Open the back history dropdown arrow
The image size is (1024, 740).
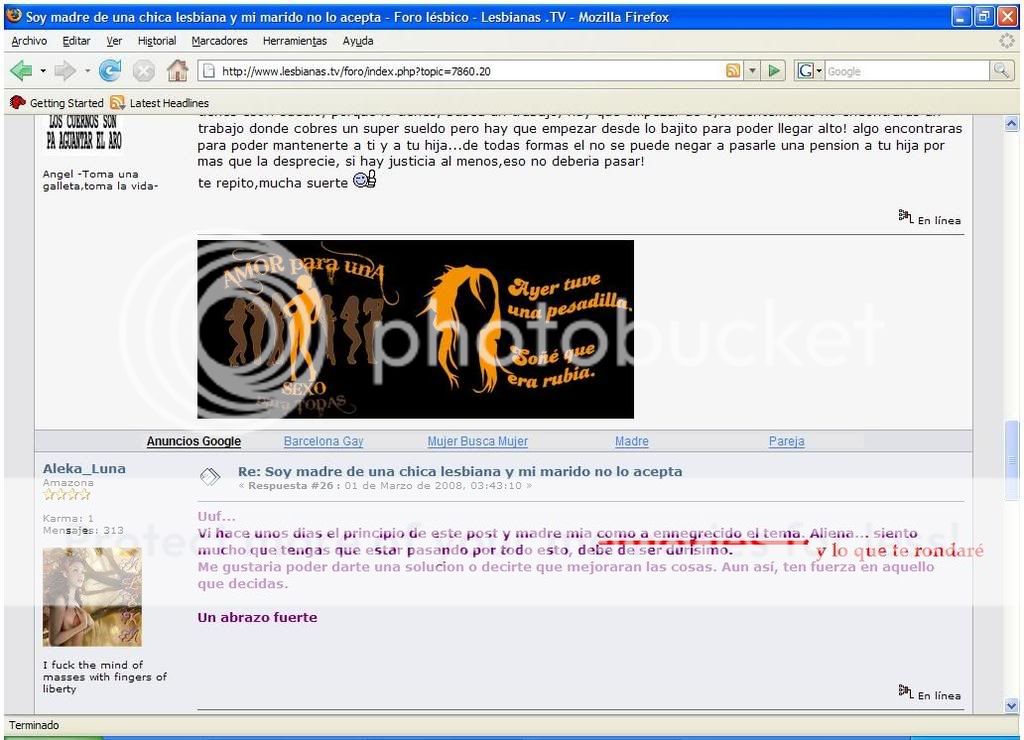tap(43, 71)
